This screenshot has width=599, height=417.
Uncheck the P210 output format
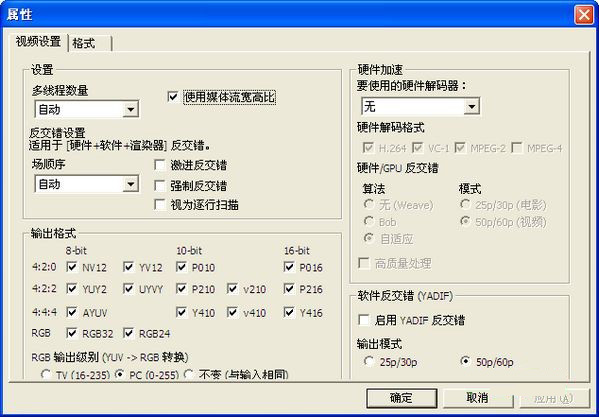click(181, 289)
